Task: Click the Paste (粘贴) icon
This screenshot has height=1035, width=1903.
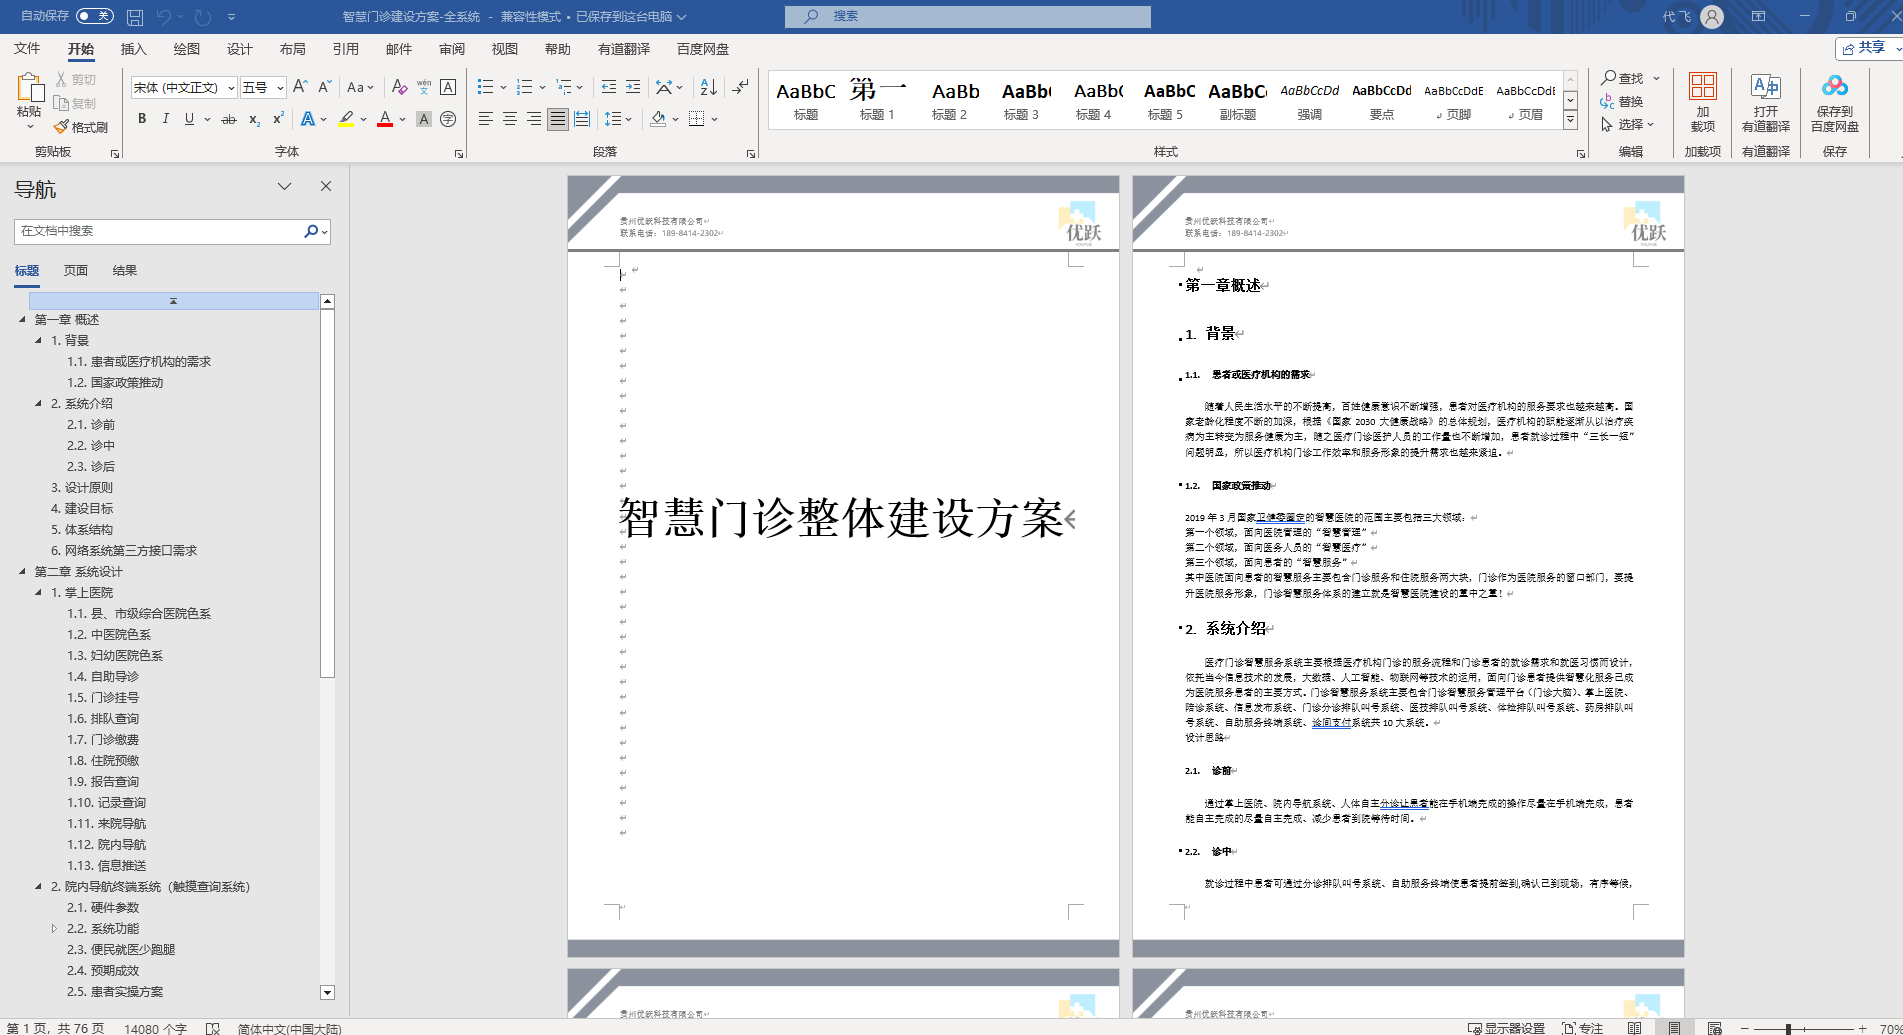Action: tap(29, 88)
